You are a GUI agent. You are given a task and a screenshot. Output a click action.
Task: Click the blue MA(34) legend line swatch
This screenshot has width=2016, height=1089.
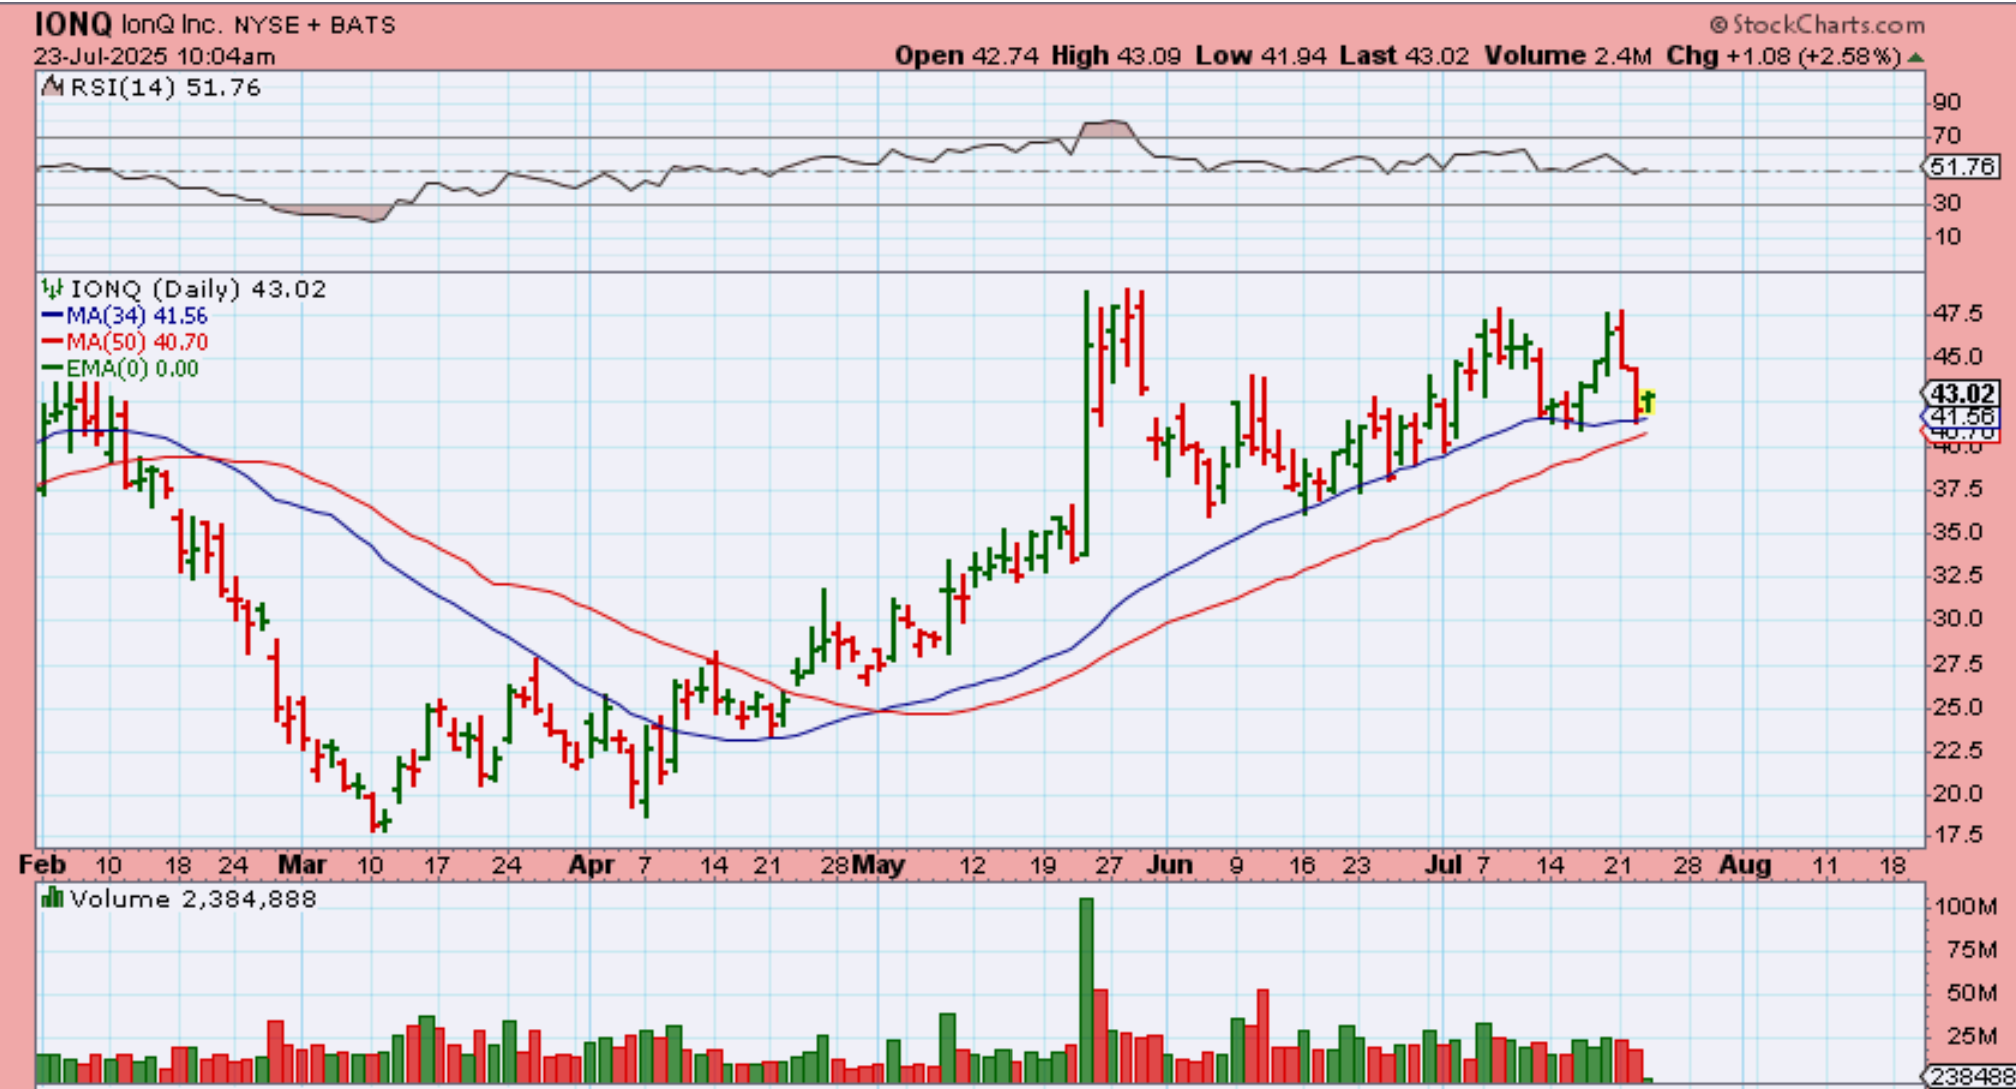tap(52, 316)
